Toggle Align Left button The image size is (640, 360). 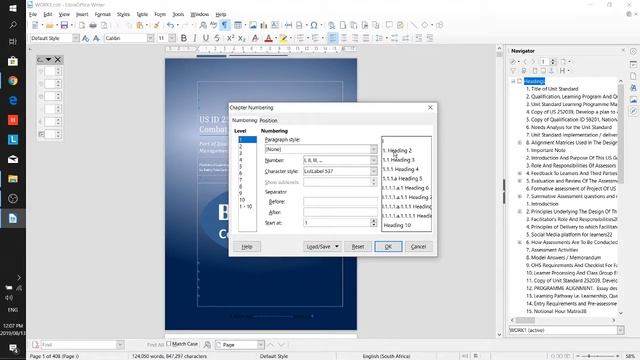point(333,38)
